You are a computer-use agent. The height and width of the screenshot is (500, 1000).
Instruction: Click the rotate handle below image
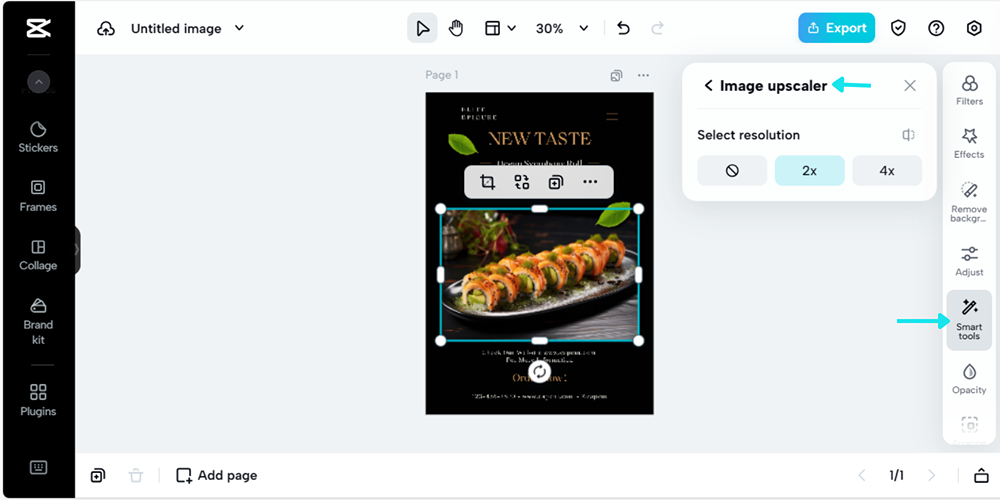coord(540,372)
